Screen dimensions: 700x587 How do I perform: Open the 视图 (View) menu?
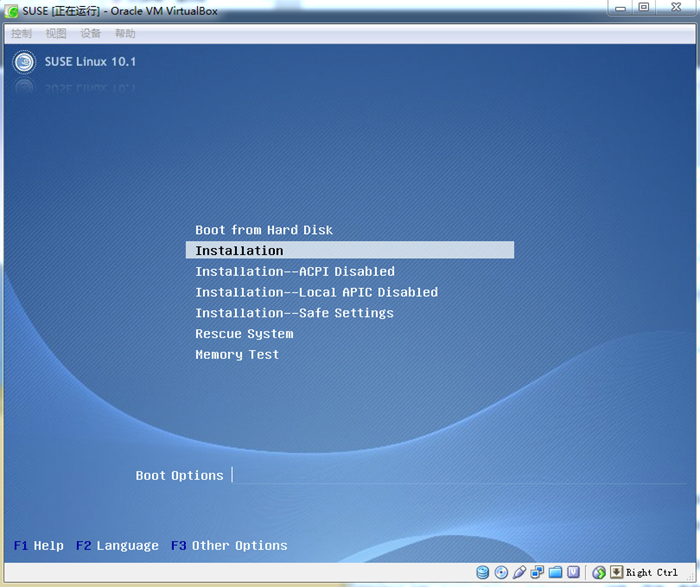point(56,33)
